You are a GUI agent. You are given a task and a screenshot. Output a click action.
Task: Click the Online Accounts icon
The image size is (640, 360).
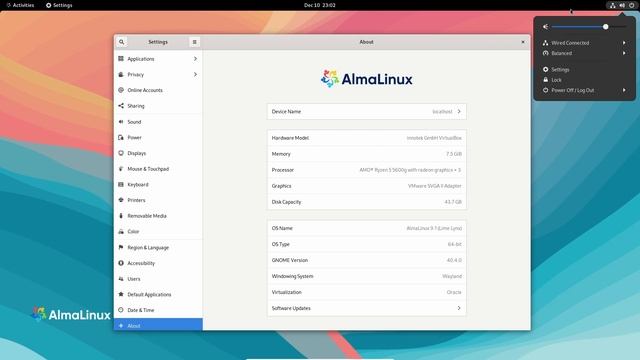point(121,90)
